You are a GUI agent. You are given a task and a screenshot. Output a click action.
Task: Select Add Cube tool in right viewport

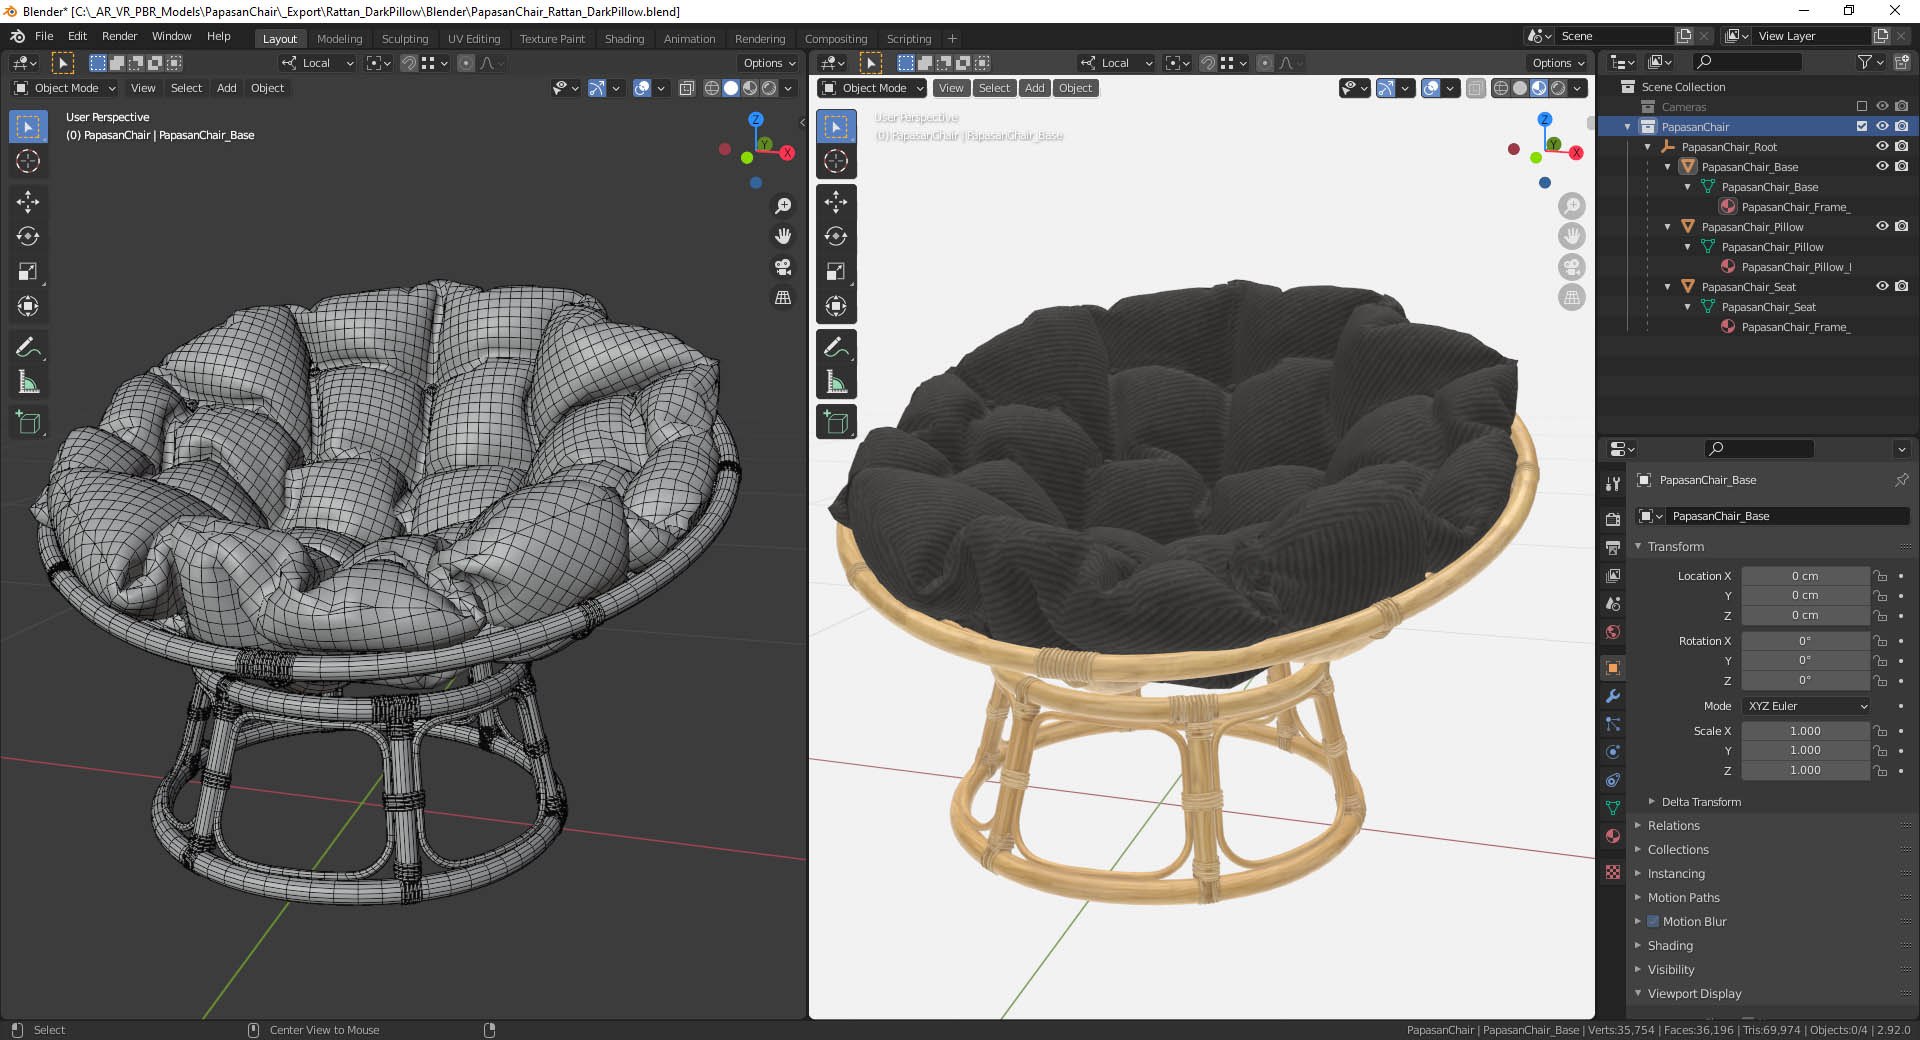pyautogui.click(x=836, y=423)
